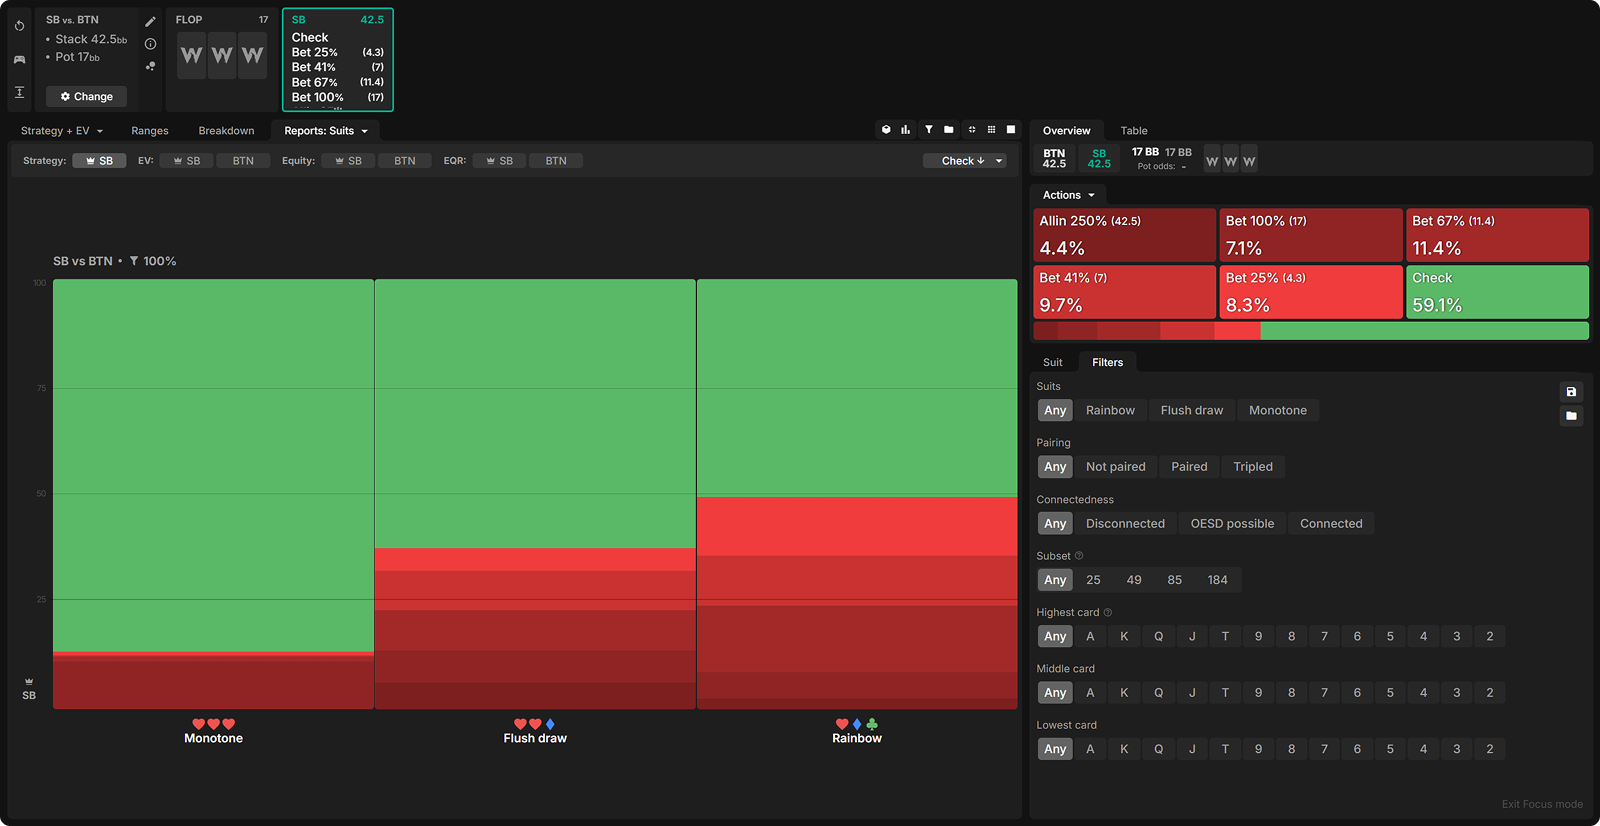Click the funnel filter icon in report toolbar
This screenshot has height=826, width=1600.
[928, 130]
